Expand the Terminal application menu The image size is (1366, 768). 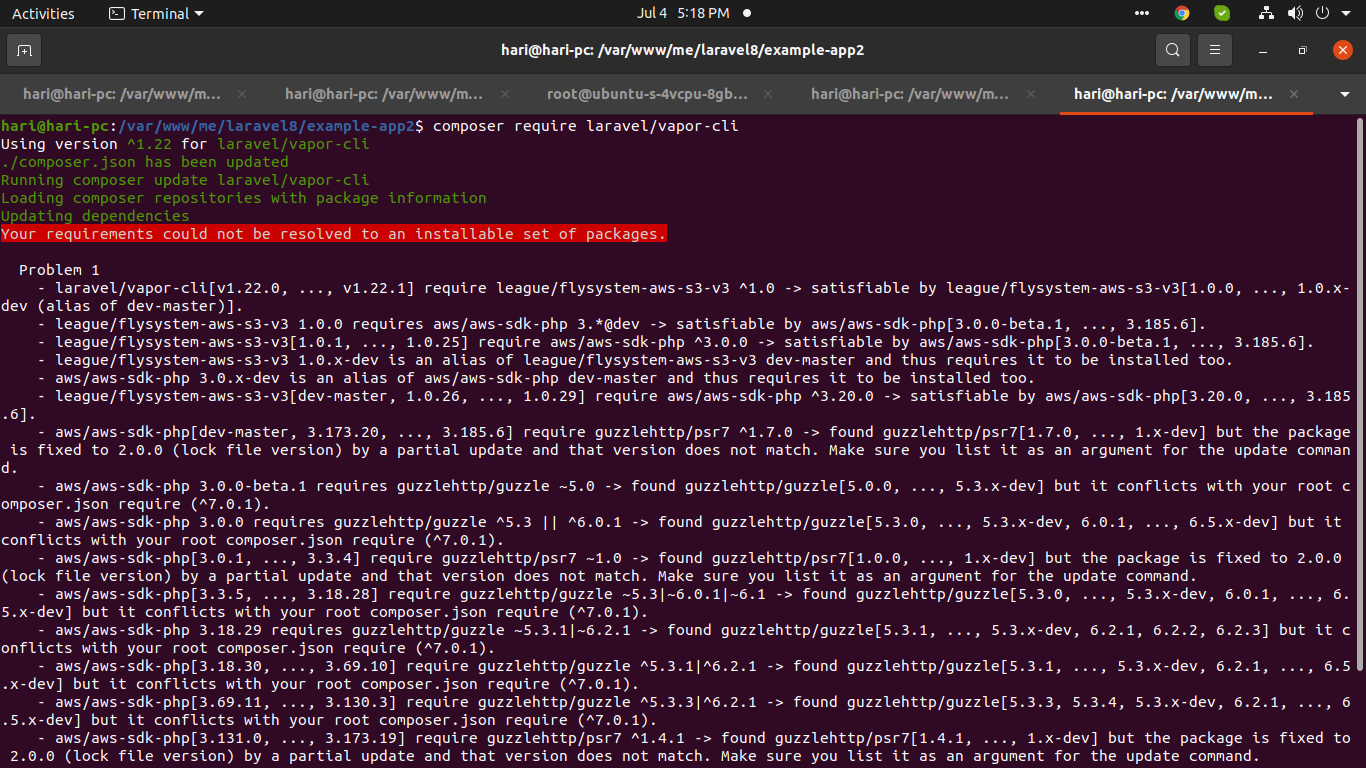pyautogui.click(x=155, y=13)
